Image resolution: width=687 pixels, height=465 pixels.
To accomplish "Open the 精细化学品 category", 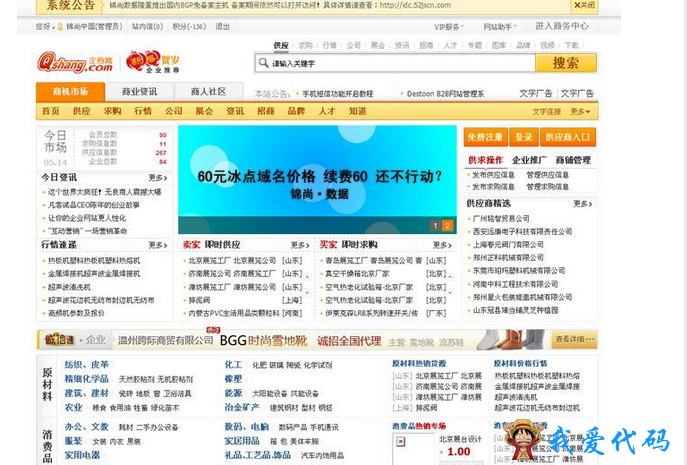I will 87,379.
